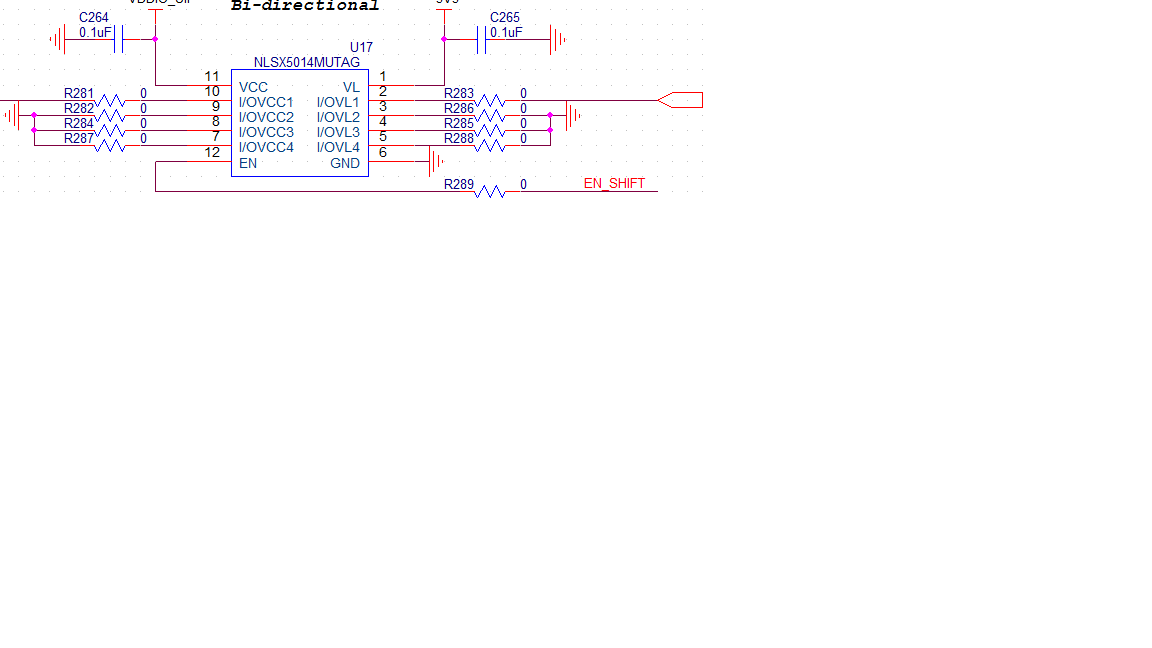Click ground symbol right of C265
Screen dimensions: 1152x648
click(x=558, y=40)
